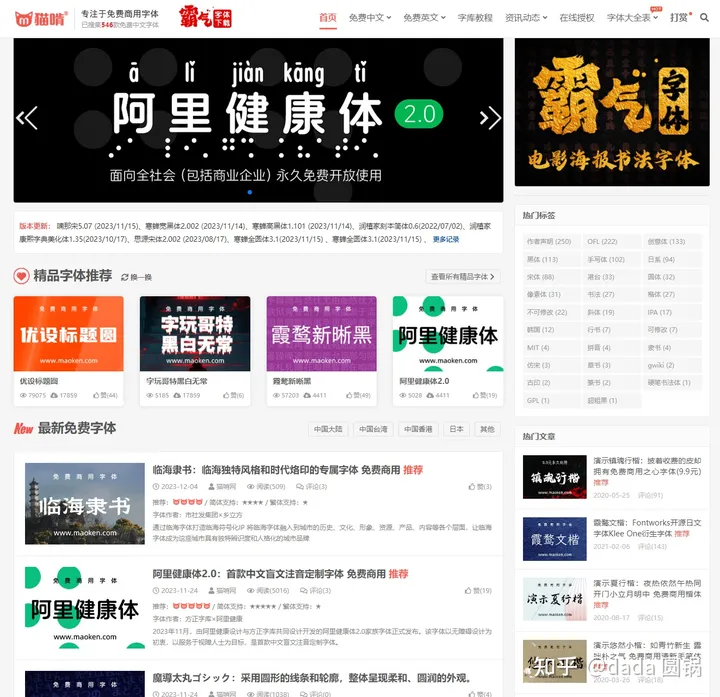Click download count icon on 优设标题圆 card

pyautogui.click(x=54, y=395)
